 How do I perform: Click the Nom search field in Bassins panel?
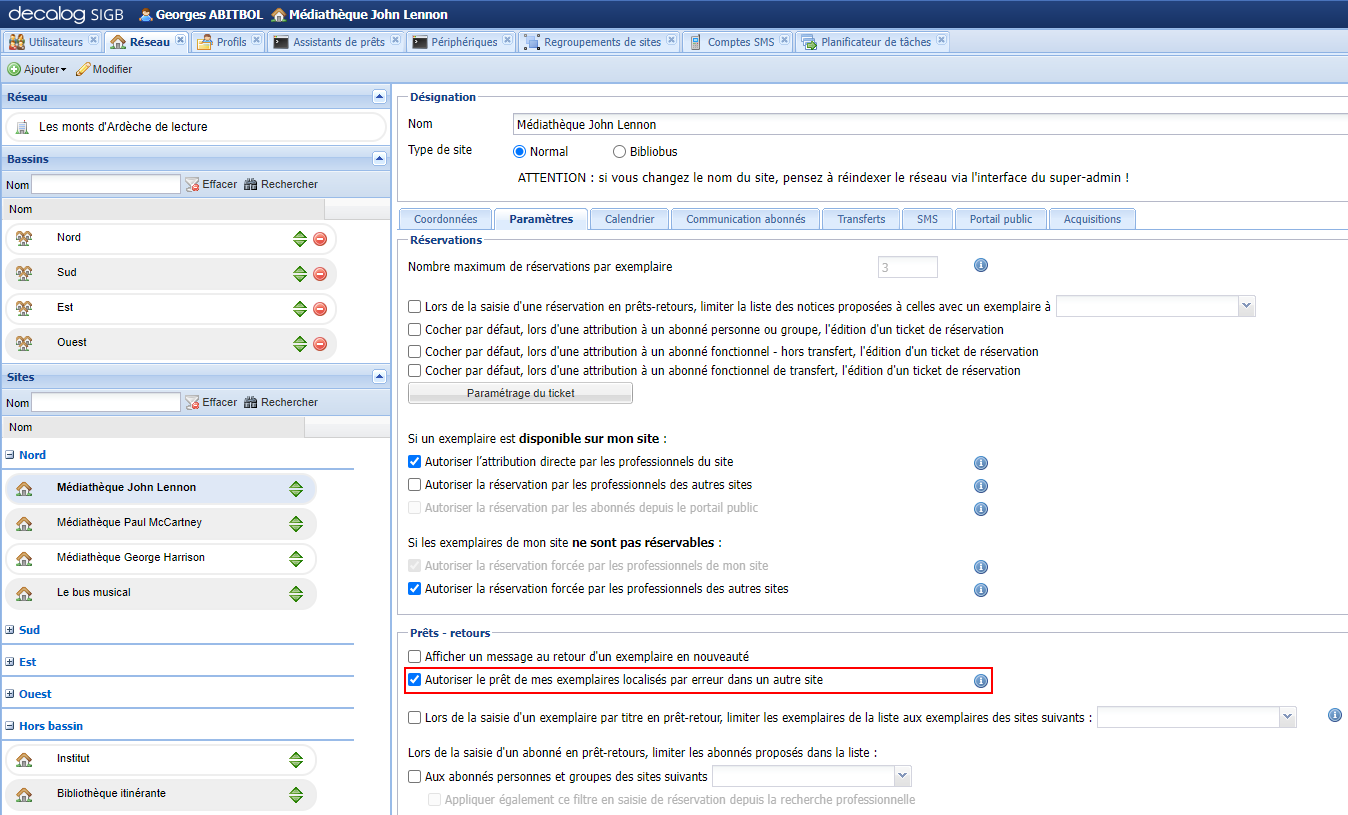point(105,183)
